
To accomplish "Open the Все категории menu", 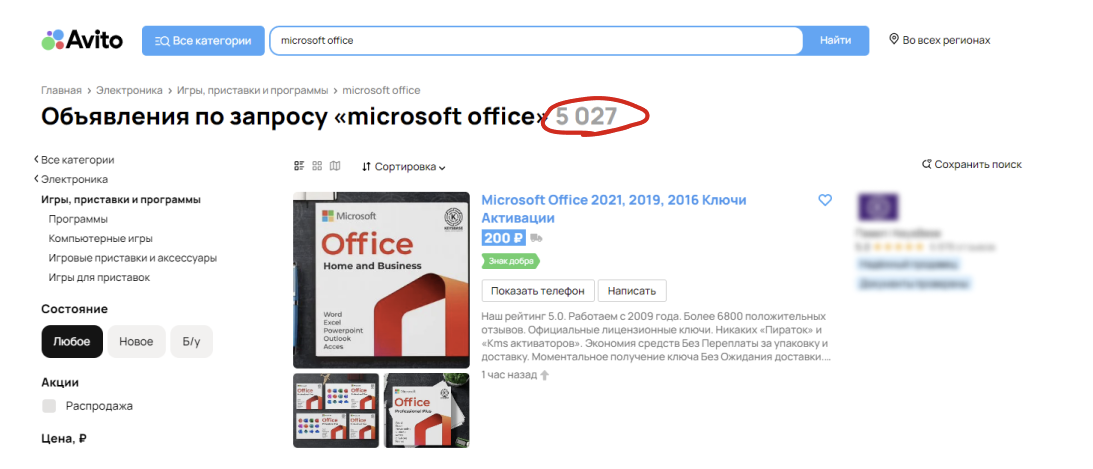I will tap(203, 40).
